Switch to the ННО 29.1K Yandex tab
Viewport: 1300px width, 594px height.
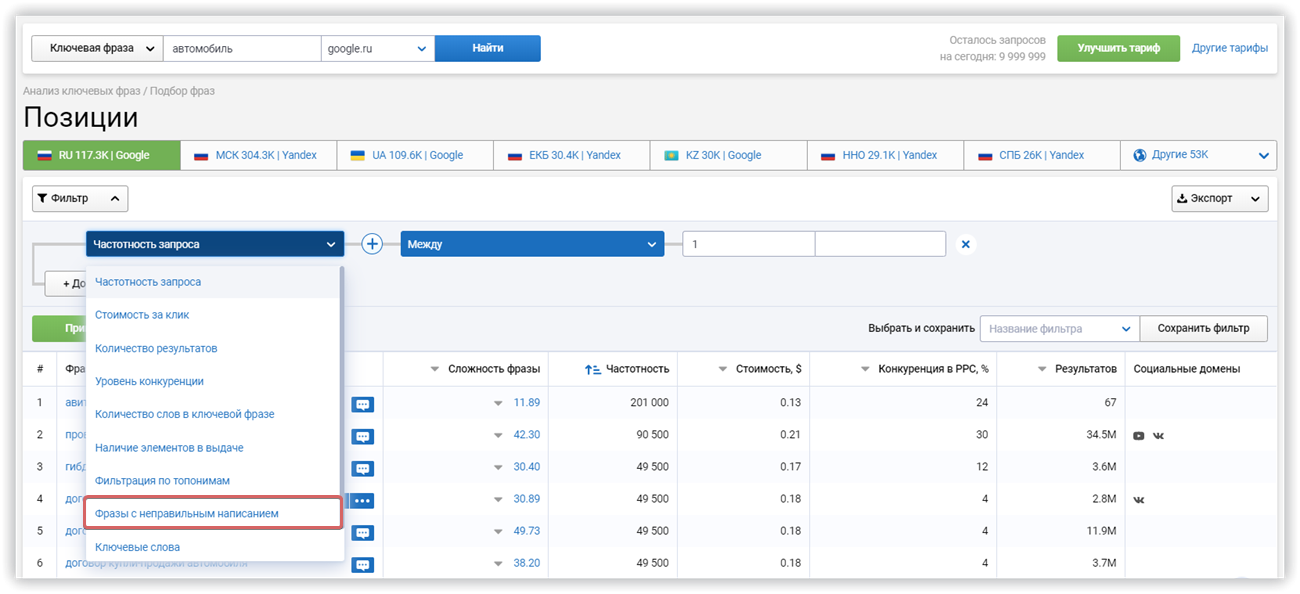coord(885,155)
